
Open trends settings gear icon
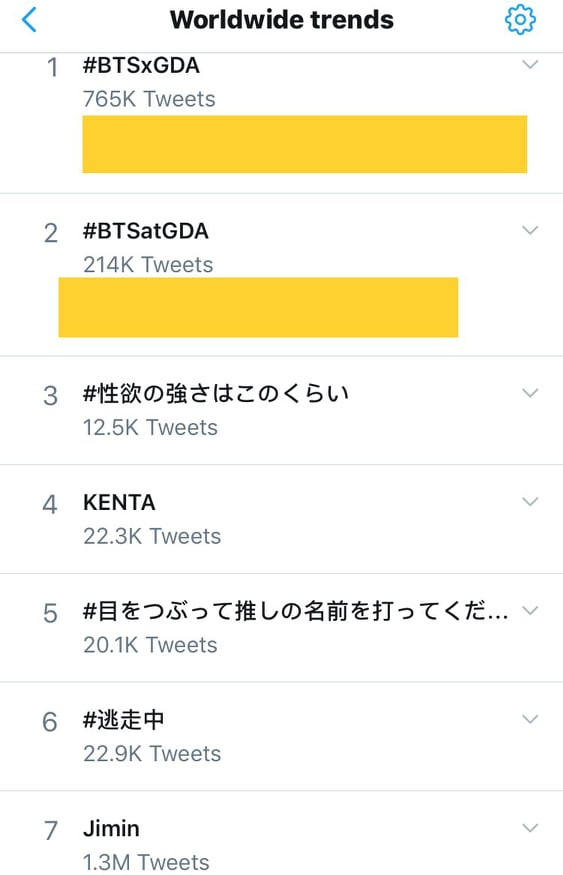[x=520, y=20]
